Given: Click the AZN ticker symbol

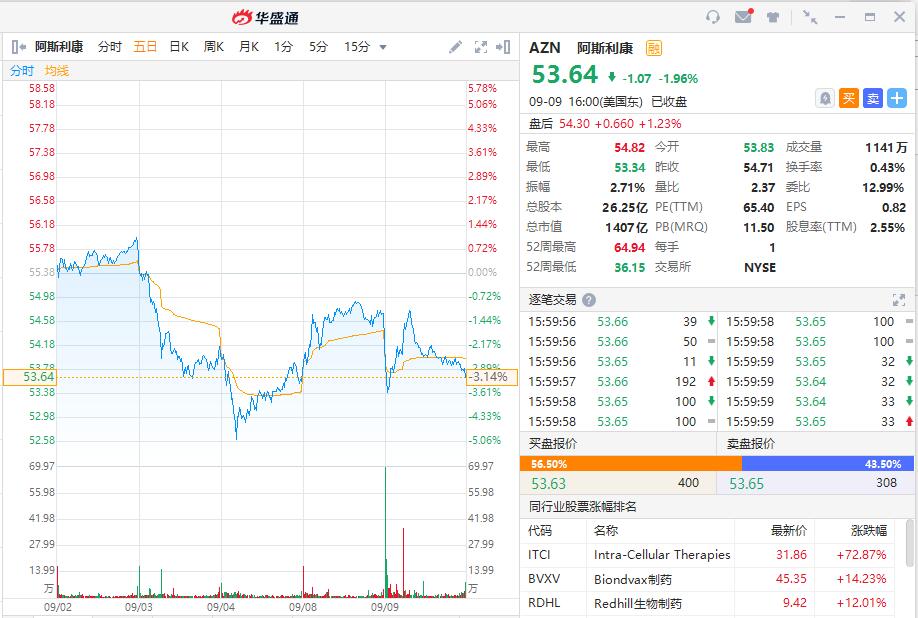Looking at the screenshot, I should coord(544,48).
